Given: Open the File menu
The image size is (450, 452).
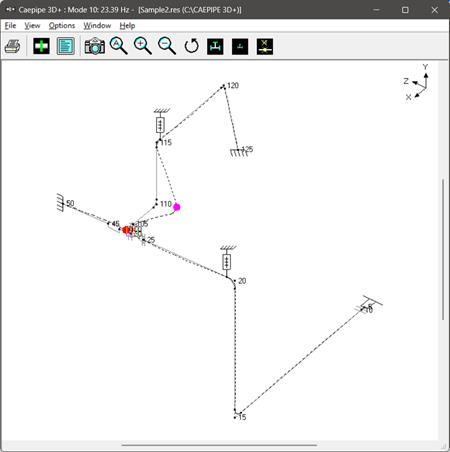Looking at the screenshot, I should (x=10, y=26).
